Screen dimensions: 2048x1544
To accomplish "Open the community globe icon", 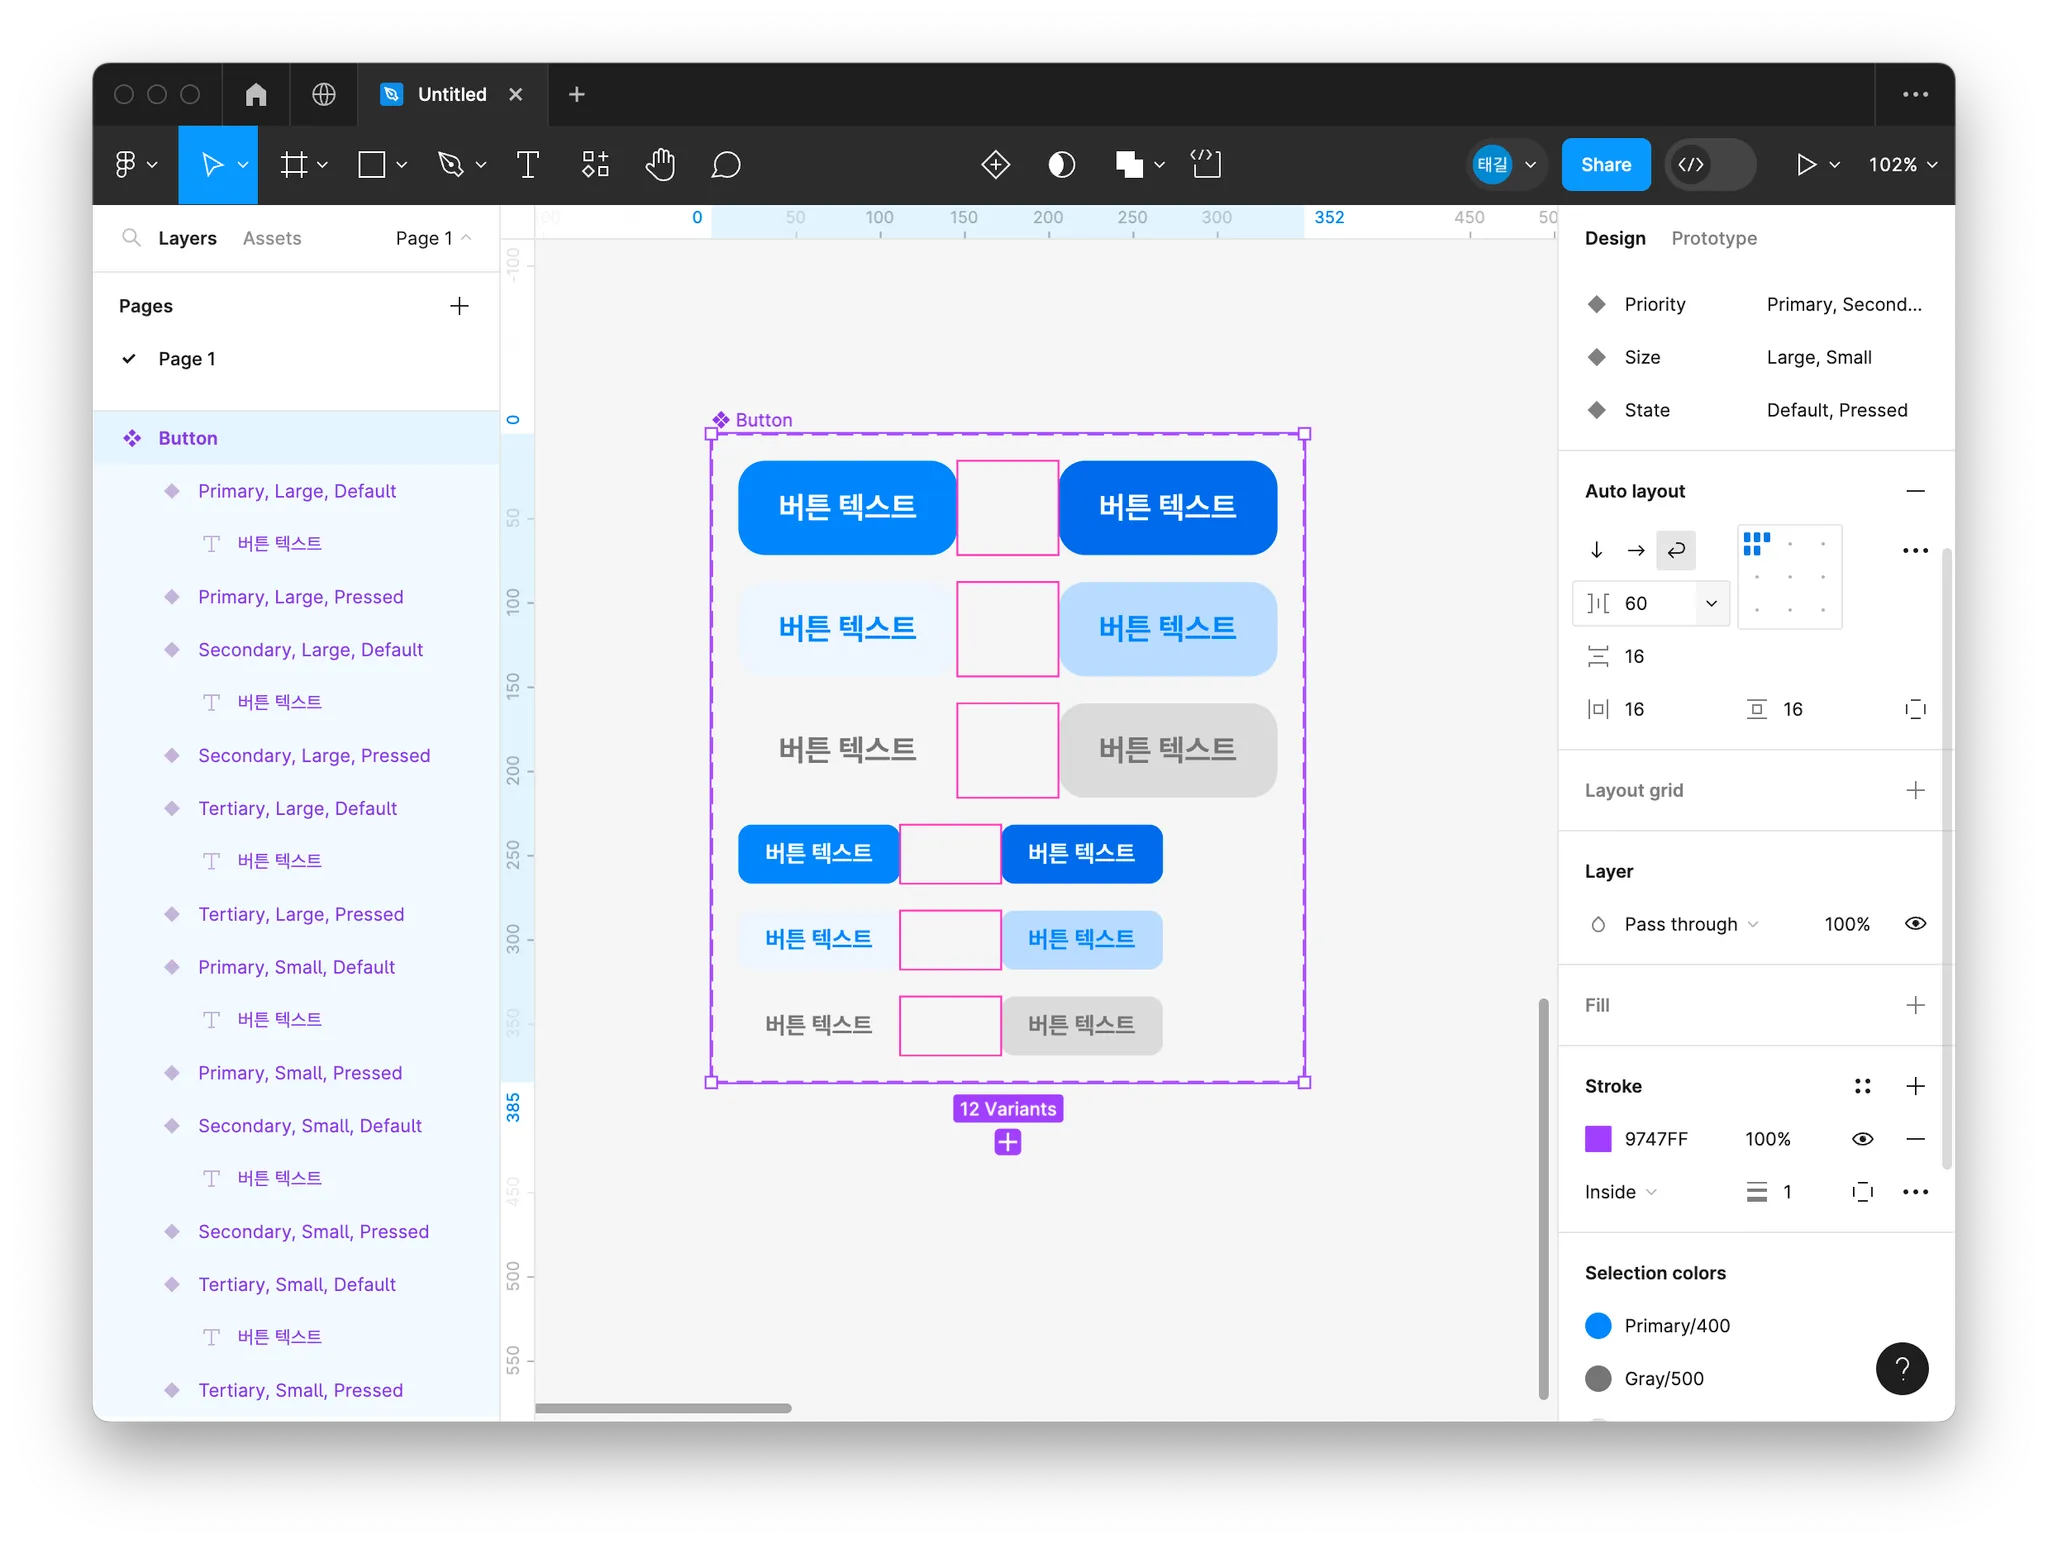I will tap(324, 94).
